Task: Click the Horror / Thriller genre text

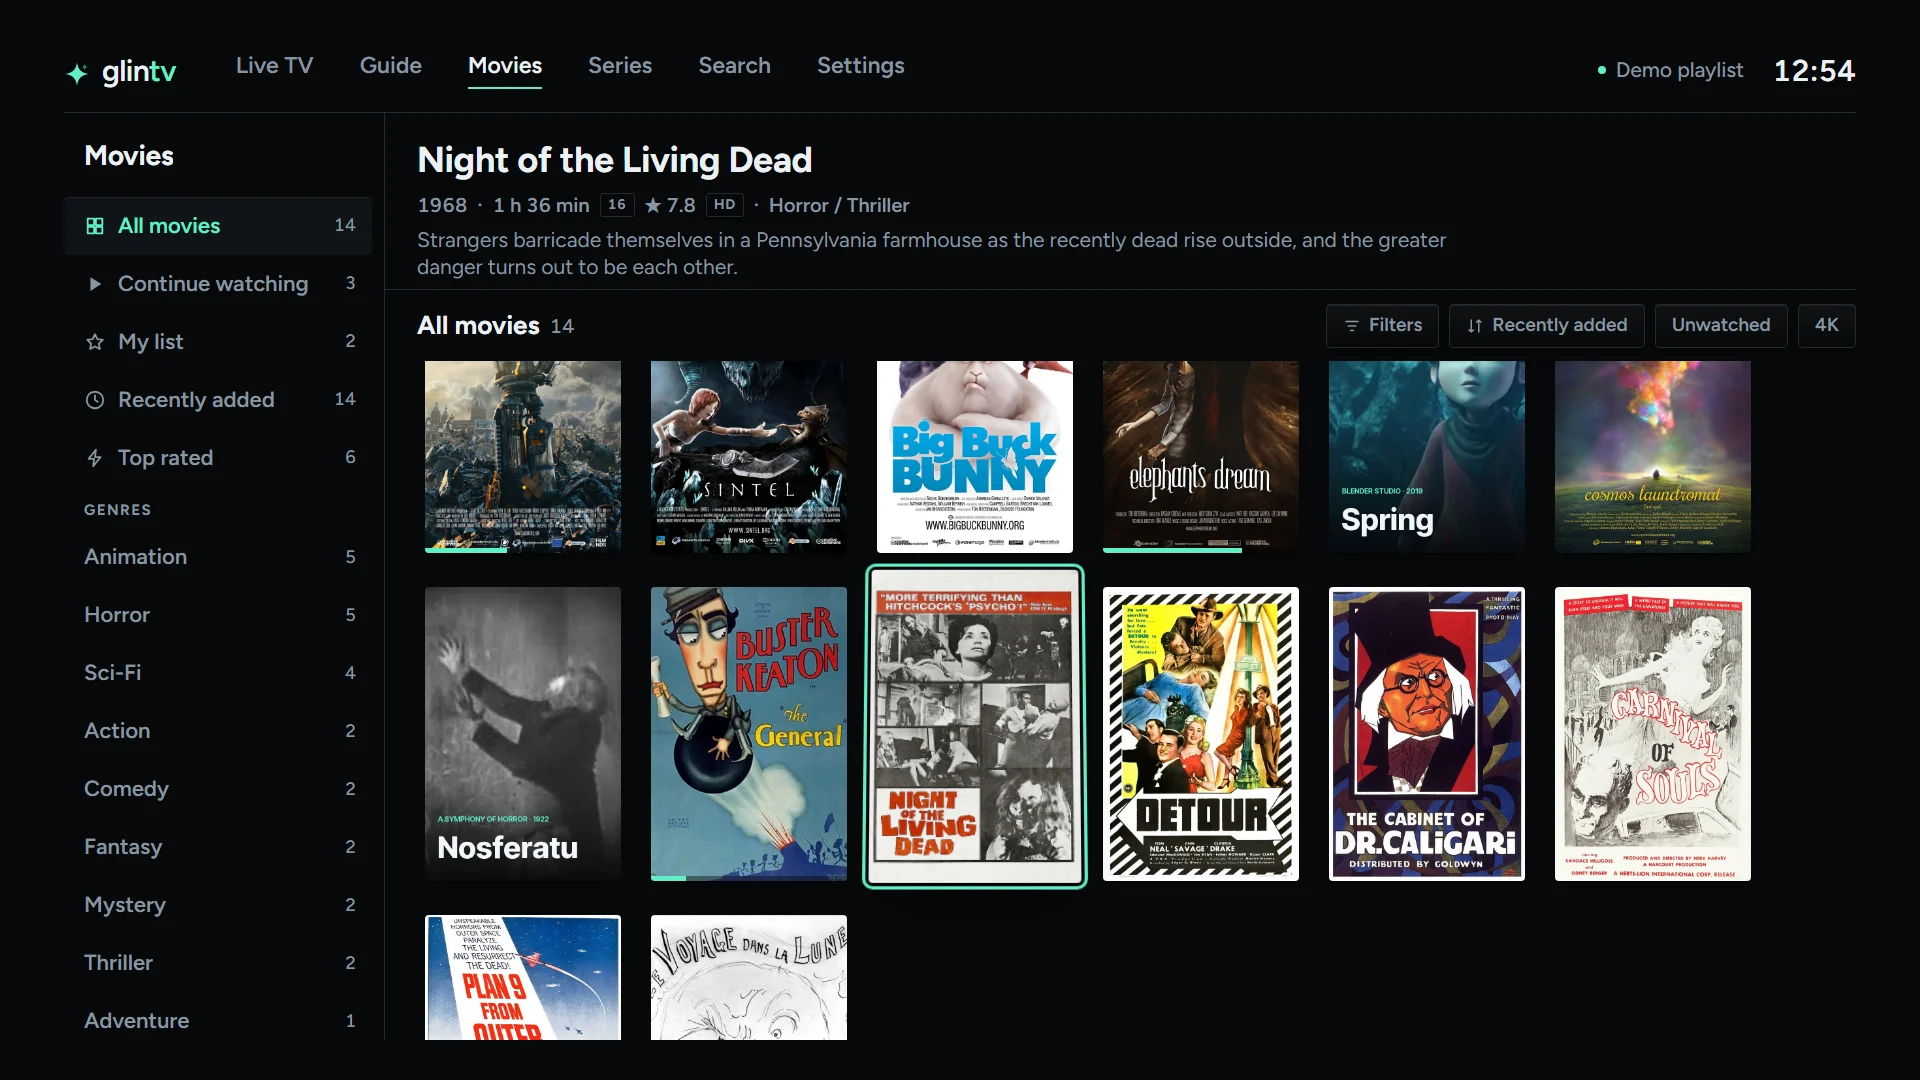Action: click(839, 205)
